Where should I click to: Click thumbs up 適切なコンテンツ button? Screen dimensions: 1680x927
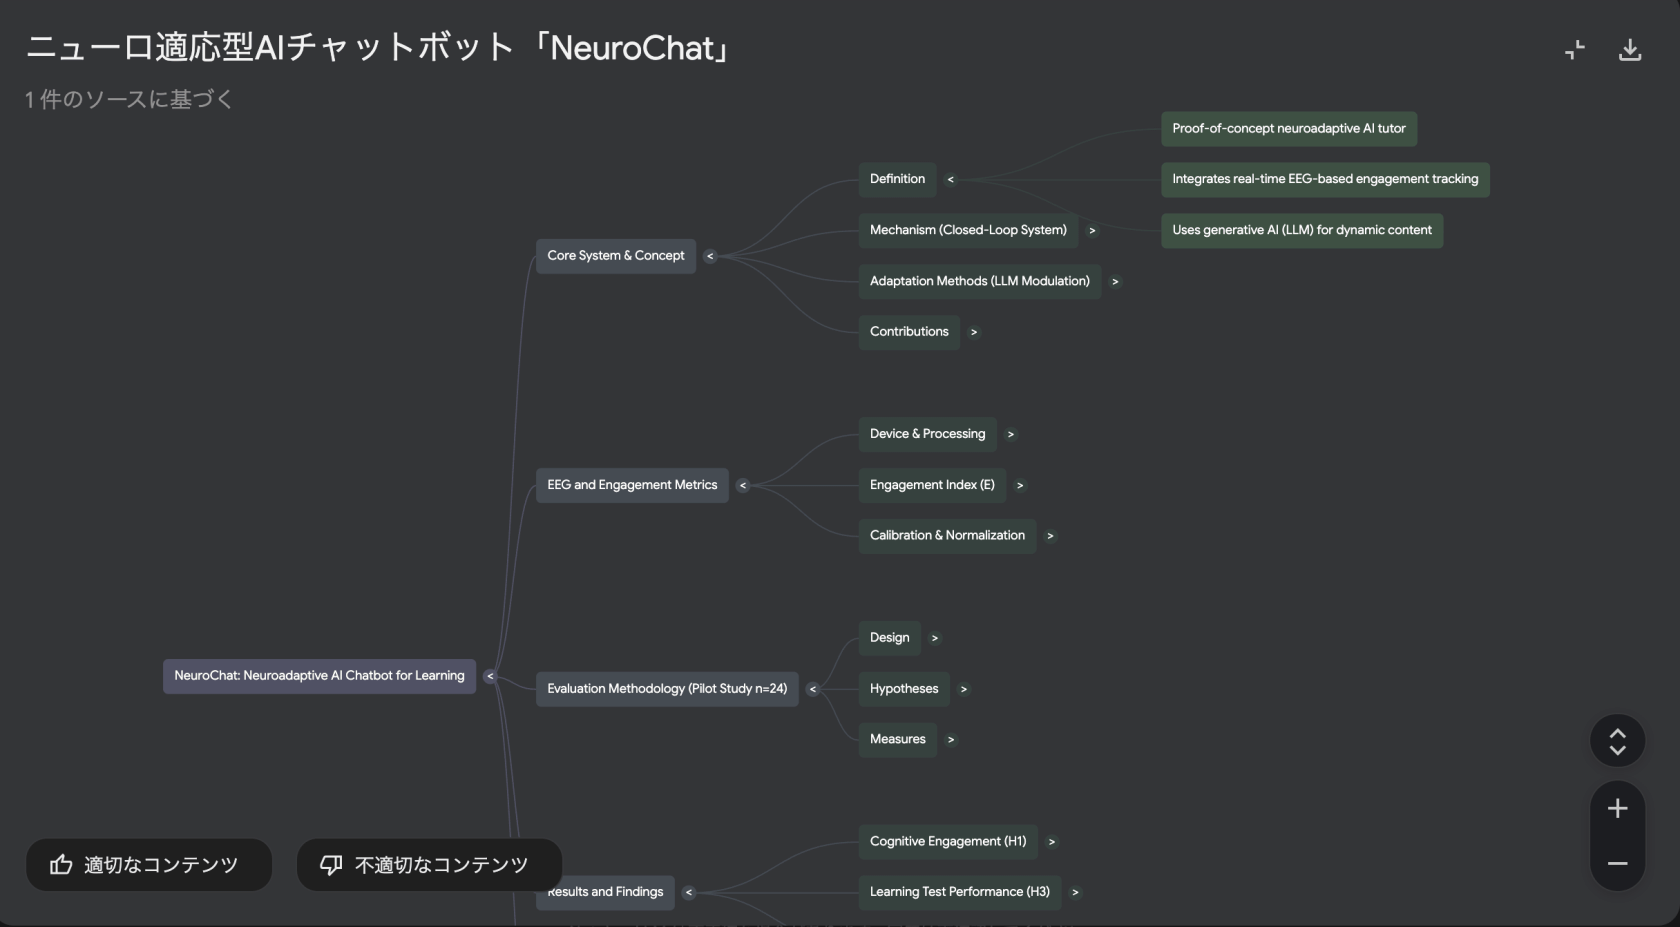pos(149,865)
